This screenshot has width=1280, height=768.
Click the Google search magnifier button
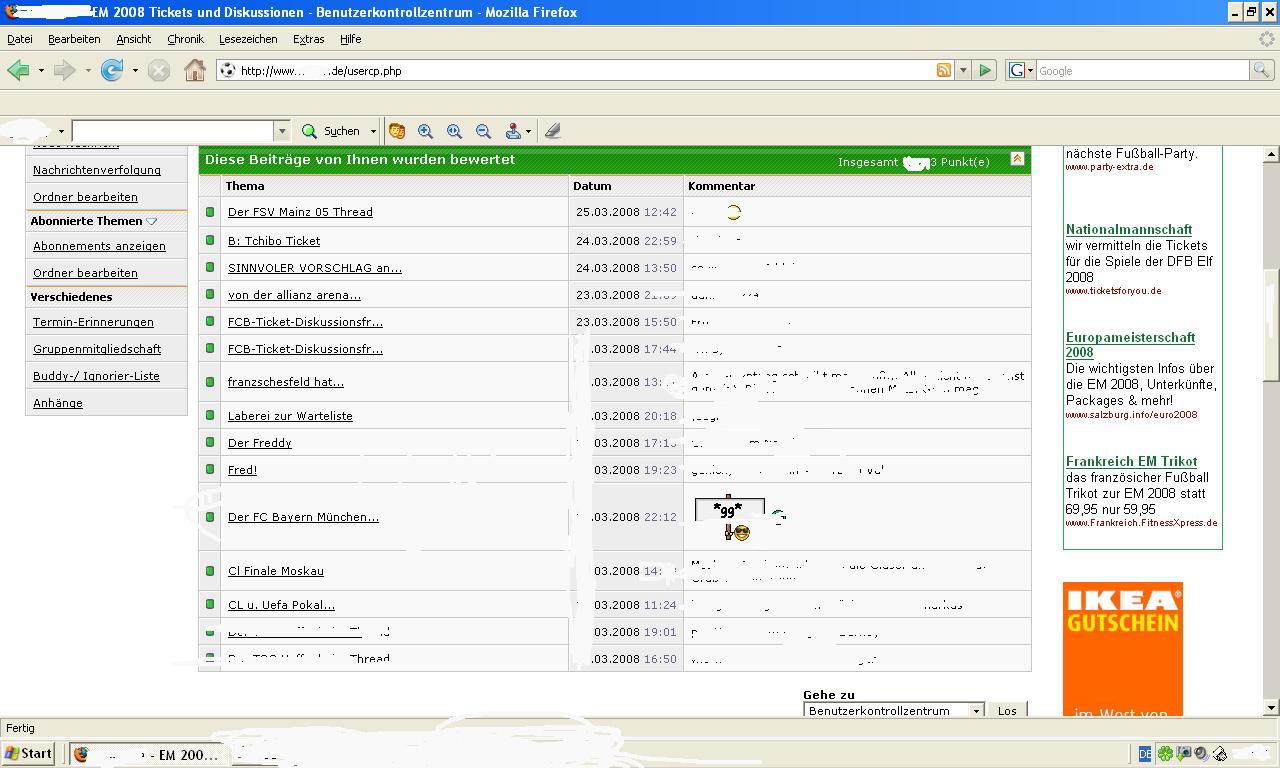(x=1261, y=70)
